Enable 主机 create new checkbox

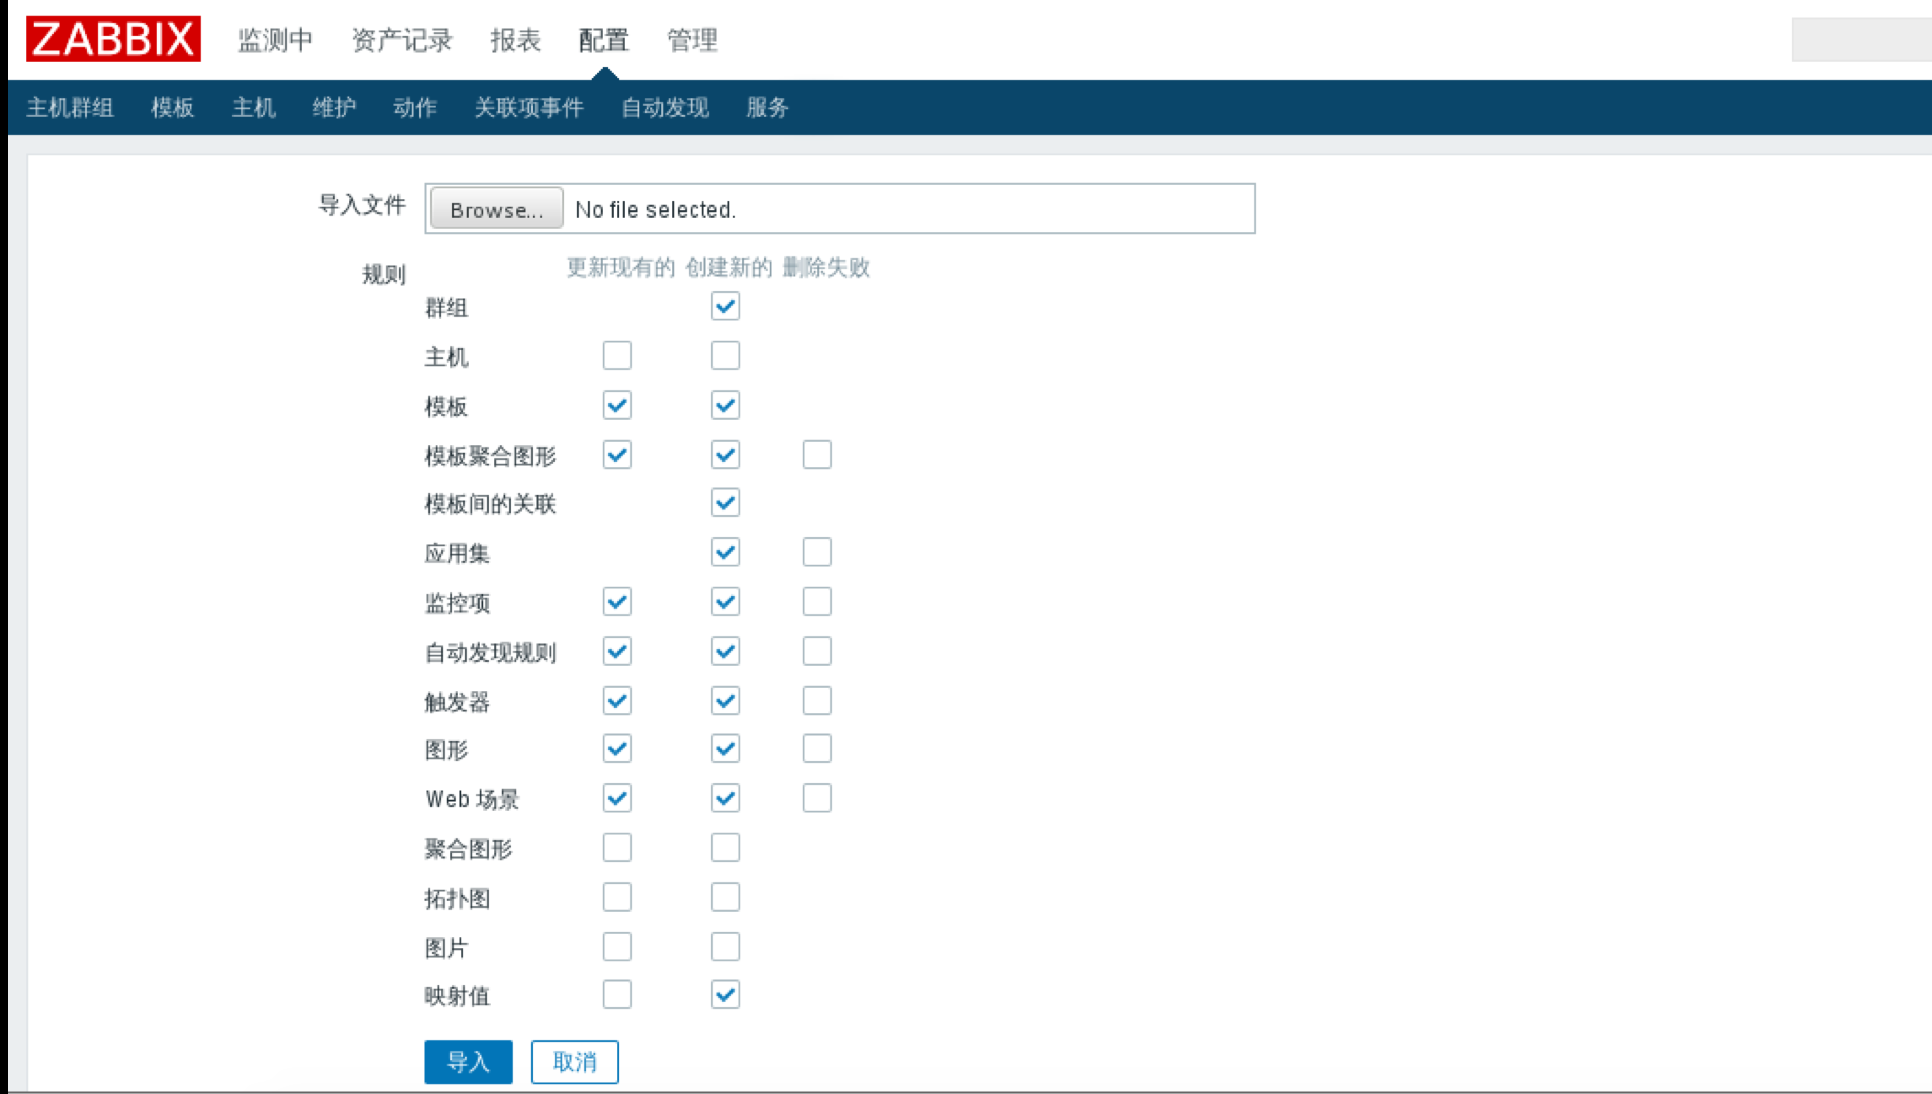725,356
